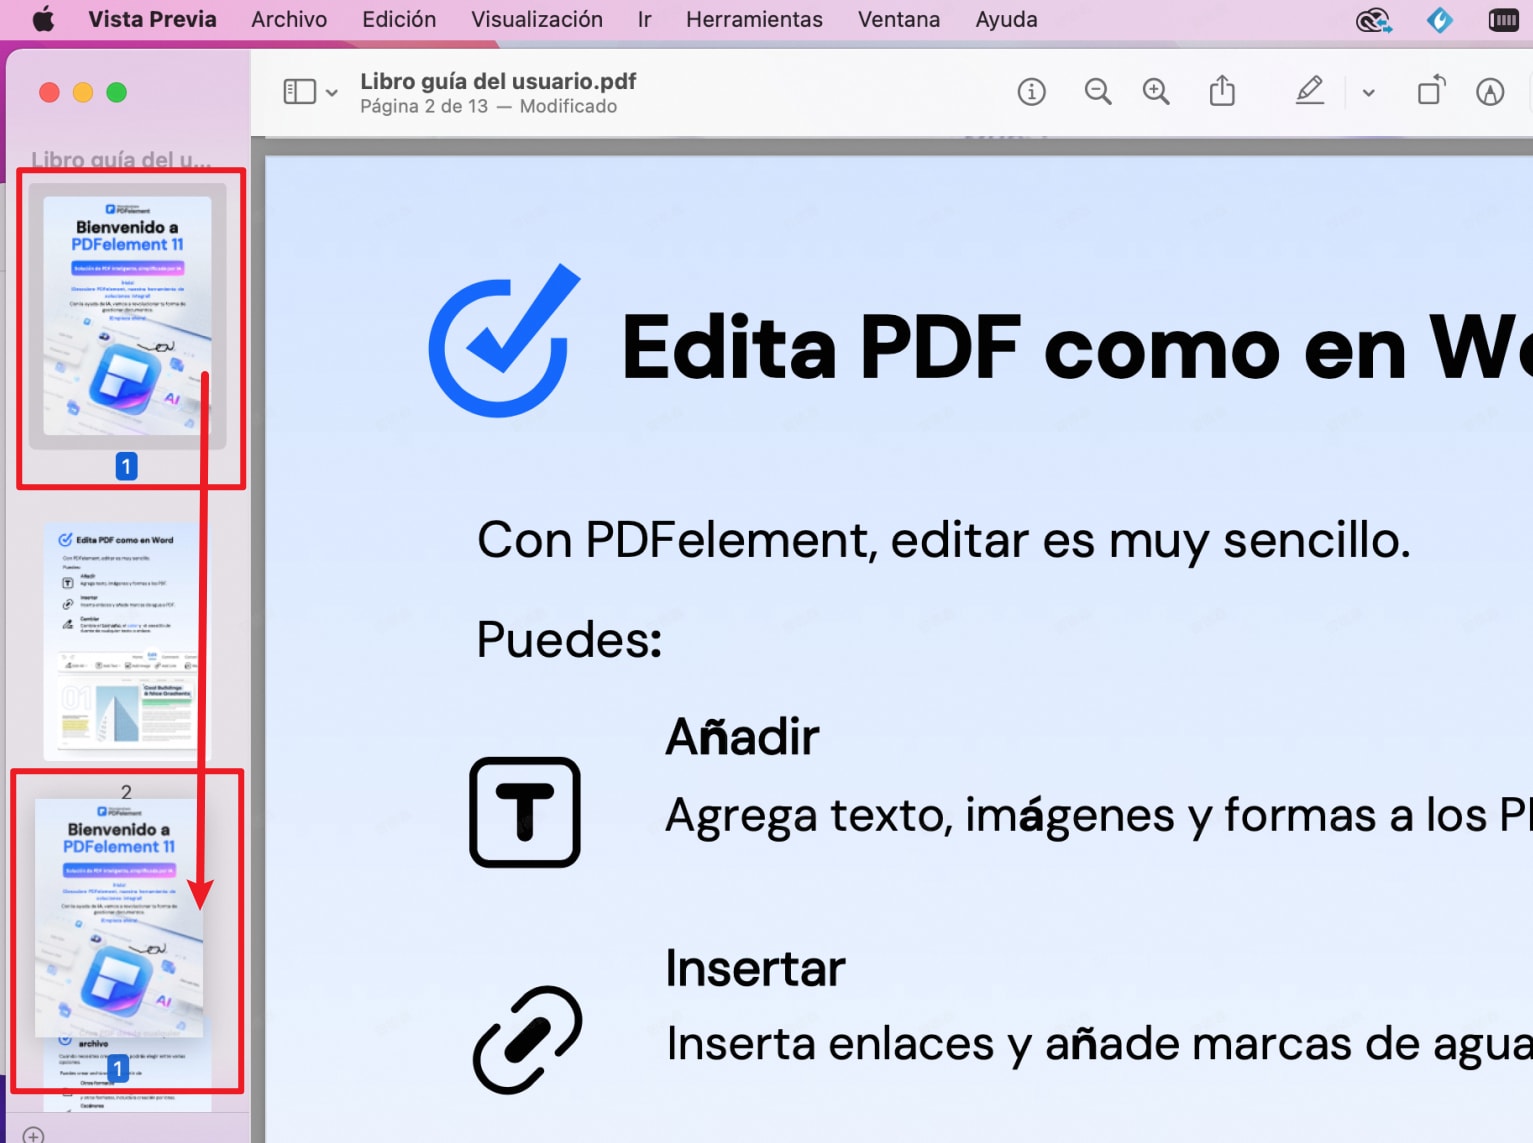Toggle the markup toolbar with the pencil icon
Image resolution: width=1533 pixels, height=1143 pixels.
(x=1490, y=91)
